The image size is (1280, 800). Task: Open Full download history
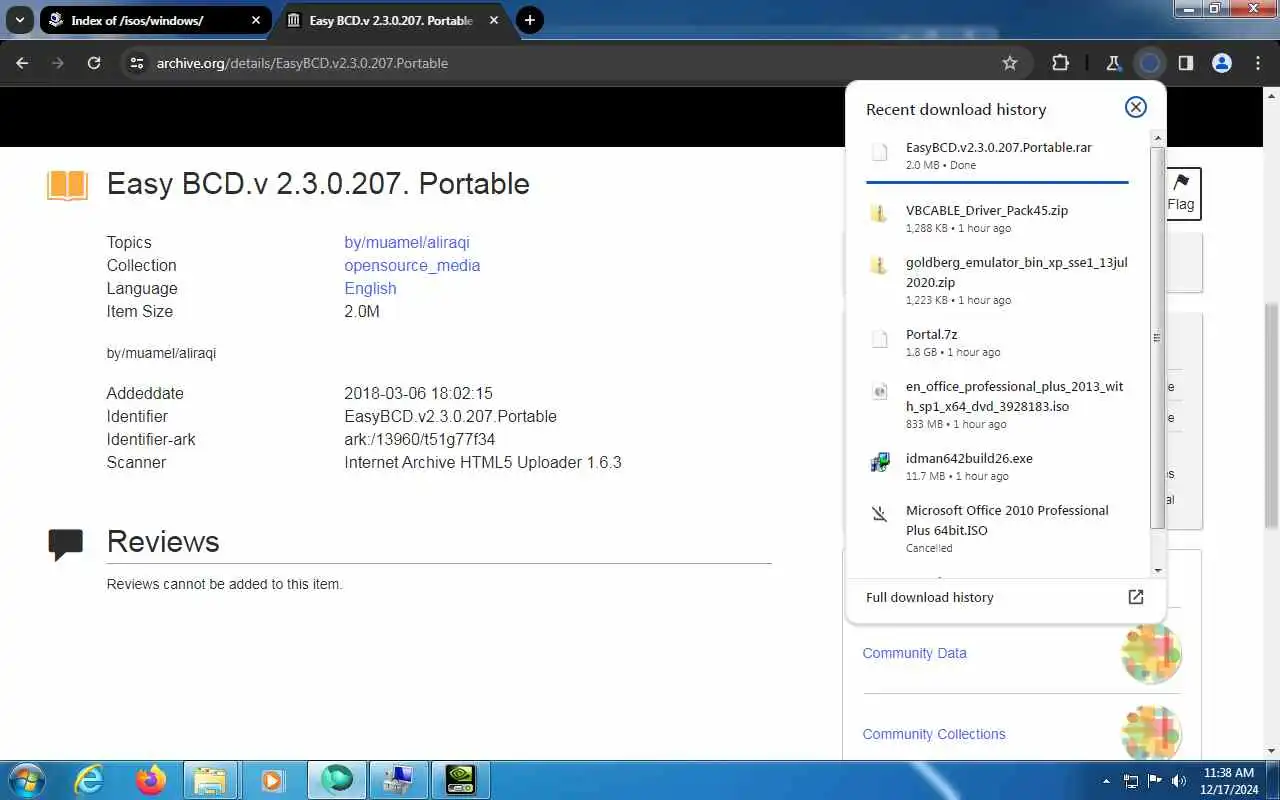1005,597
